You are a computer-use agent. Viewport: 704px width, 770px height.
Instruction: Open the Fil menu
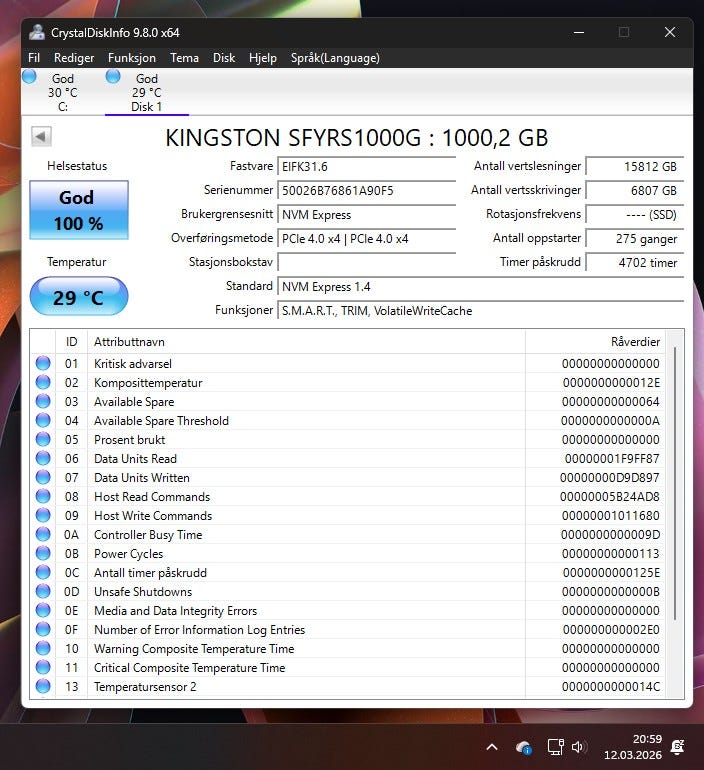(x=34, y=58)
